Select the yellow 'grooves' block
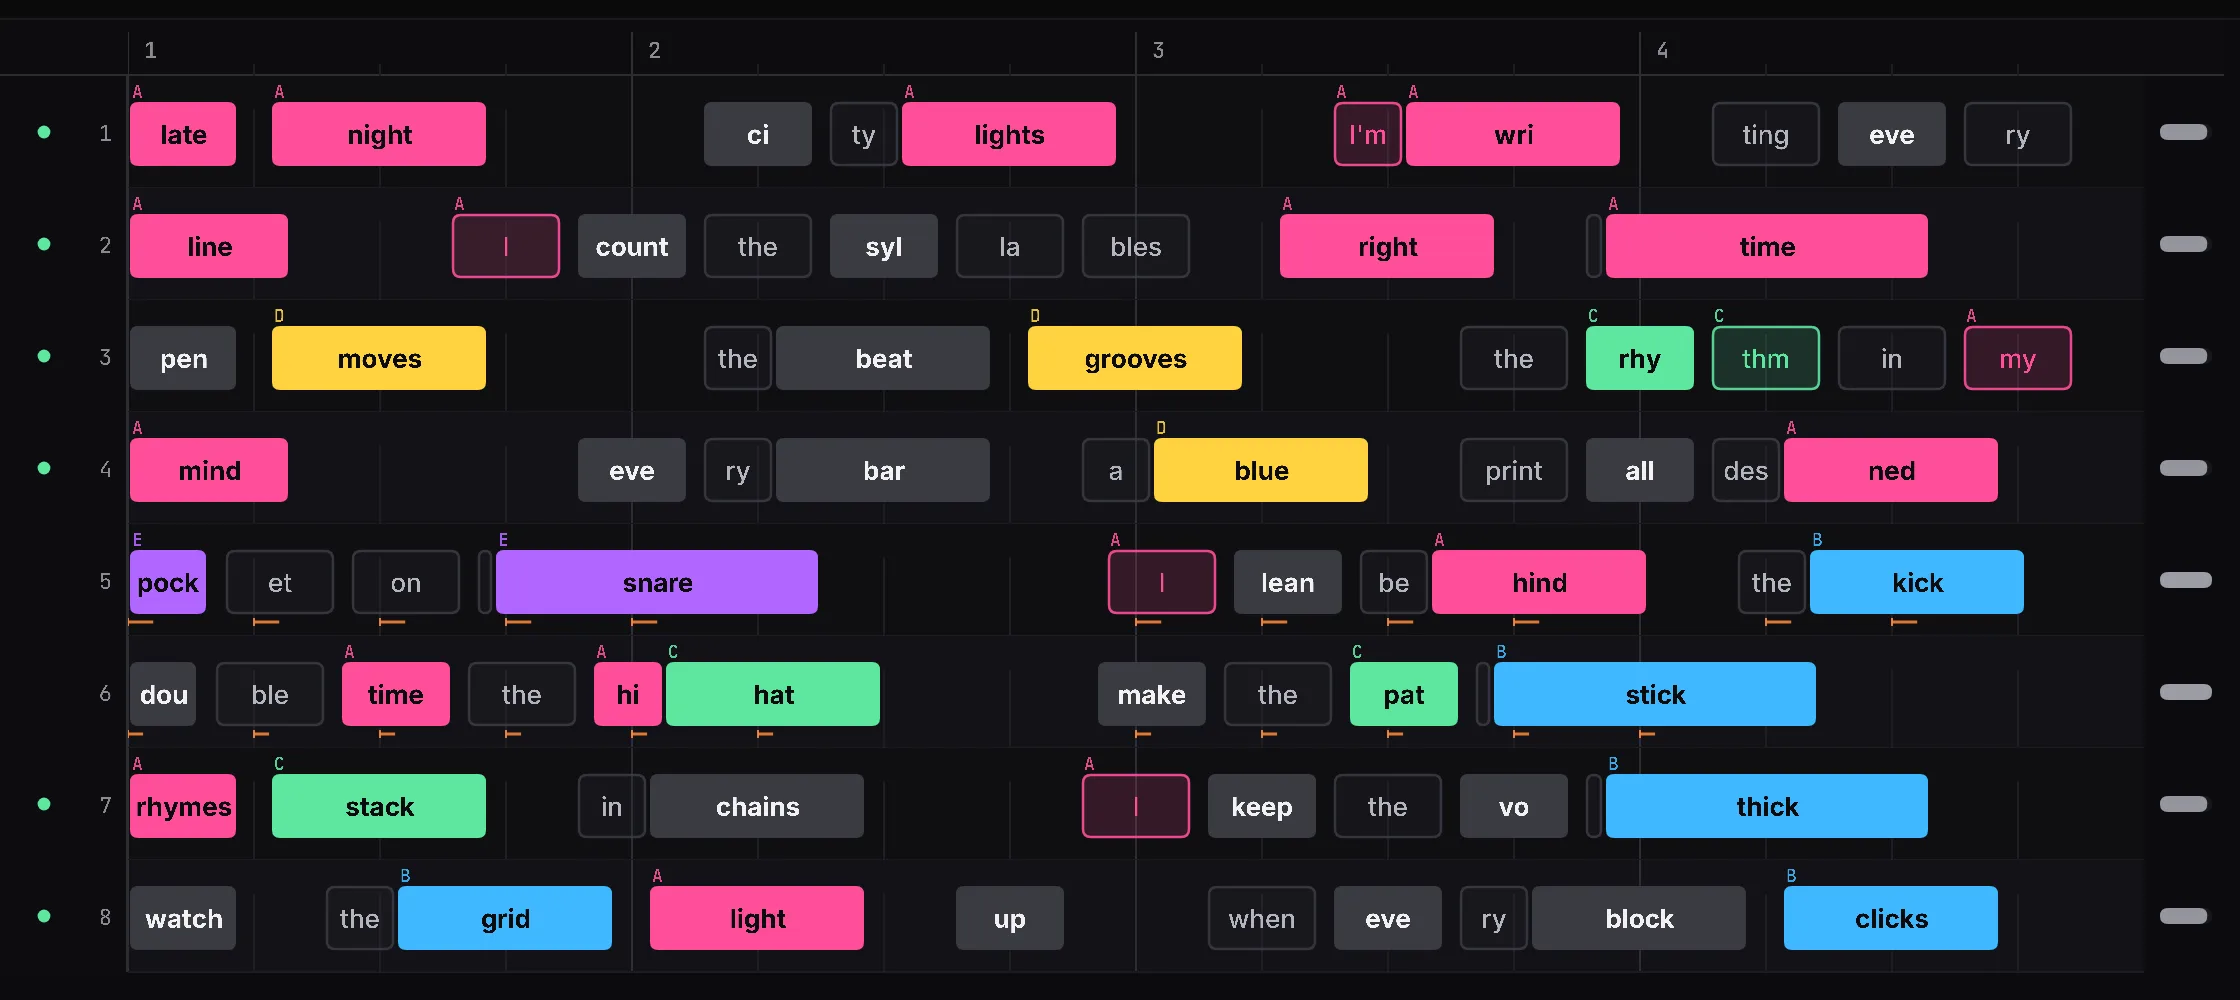This screenshot has width=2240, height=1000. coord(1135,358)
